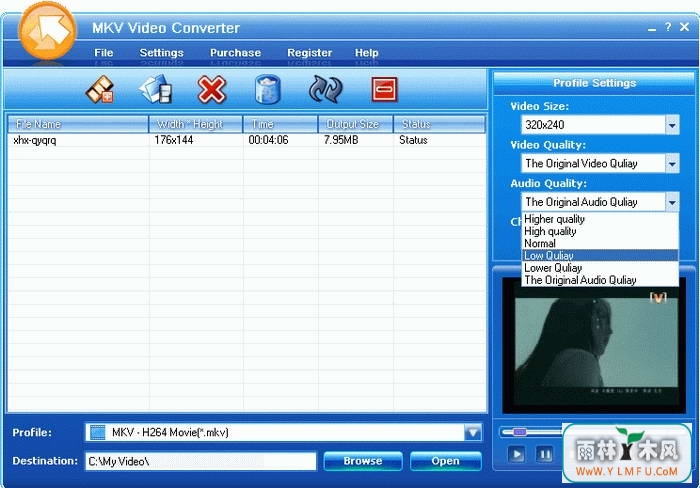Collapse the Audio Quality dropdown arrow

tap(672, 202)
